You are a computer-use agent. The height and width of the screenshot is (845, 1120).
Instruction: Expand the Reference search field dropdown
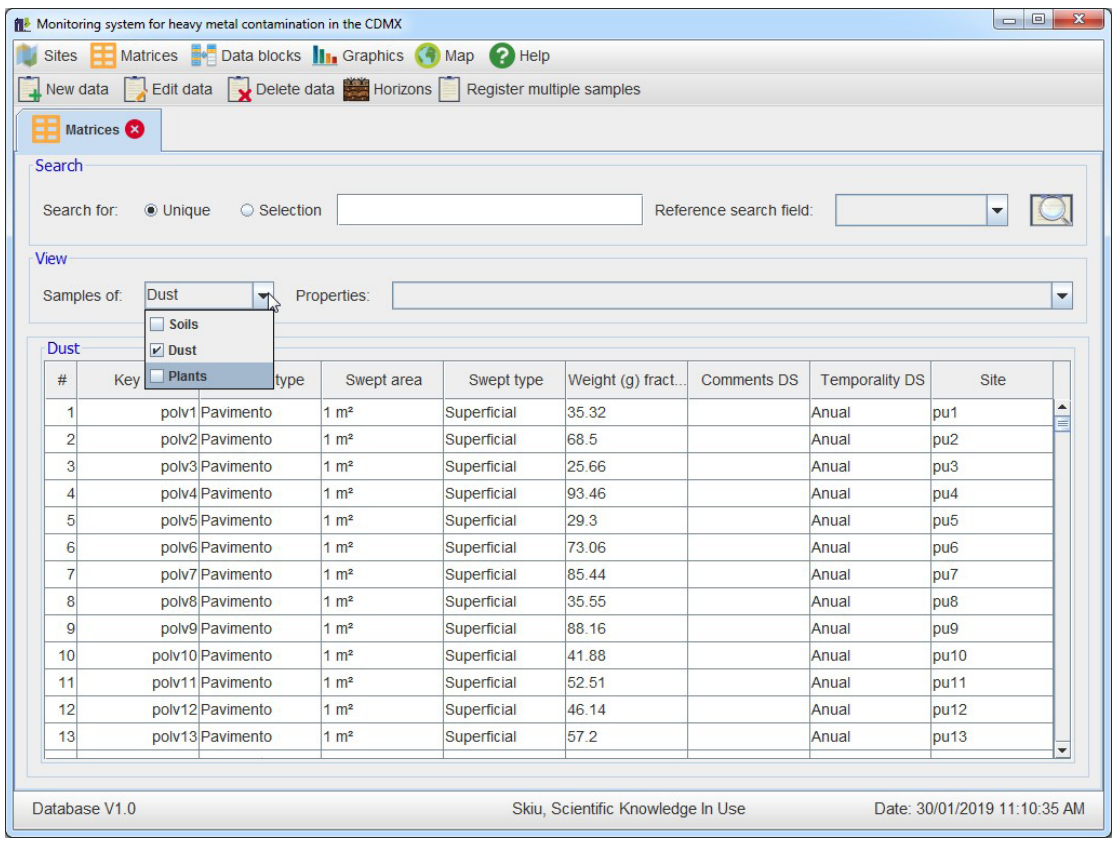point(996,211)
